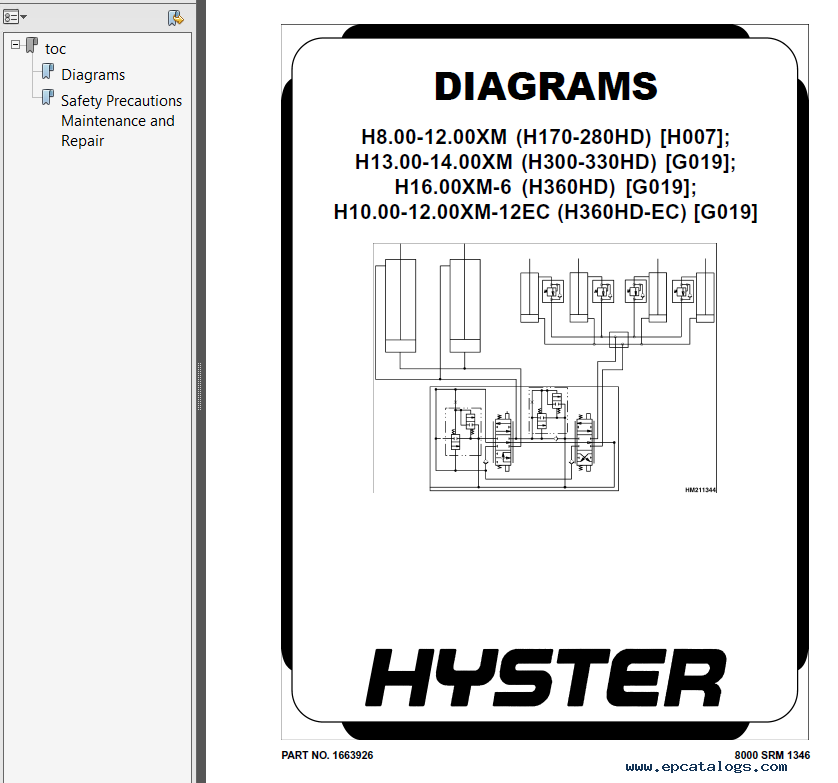The height and width of the screenshot is (783, 838).
Task: Click the Diagrams bookmark icon
Action: pos(48,71)
